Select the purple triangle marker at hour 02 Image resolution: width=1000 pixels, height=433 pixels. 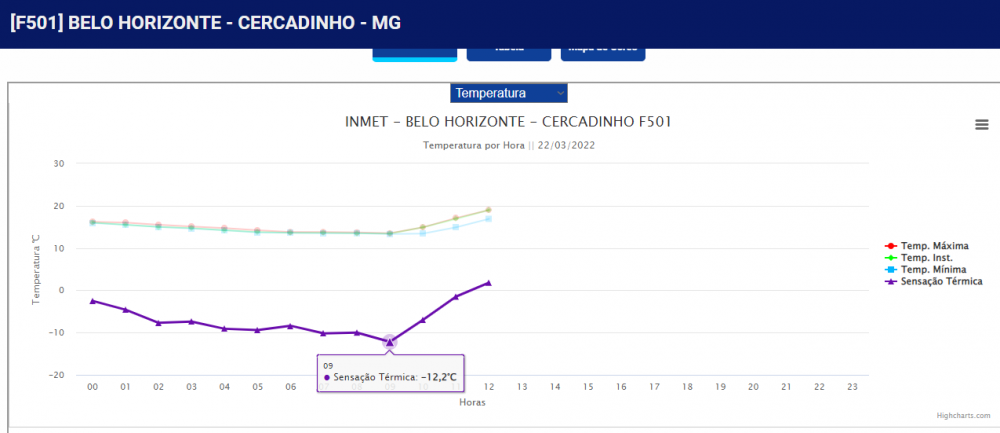point(158,323)
